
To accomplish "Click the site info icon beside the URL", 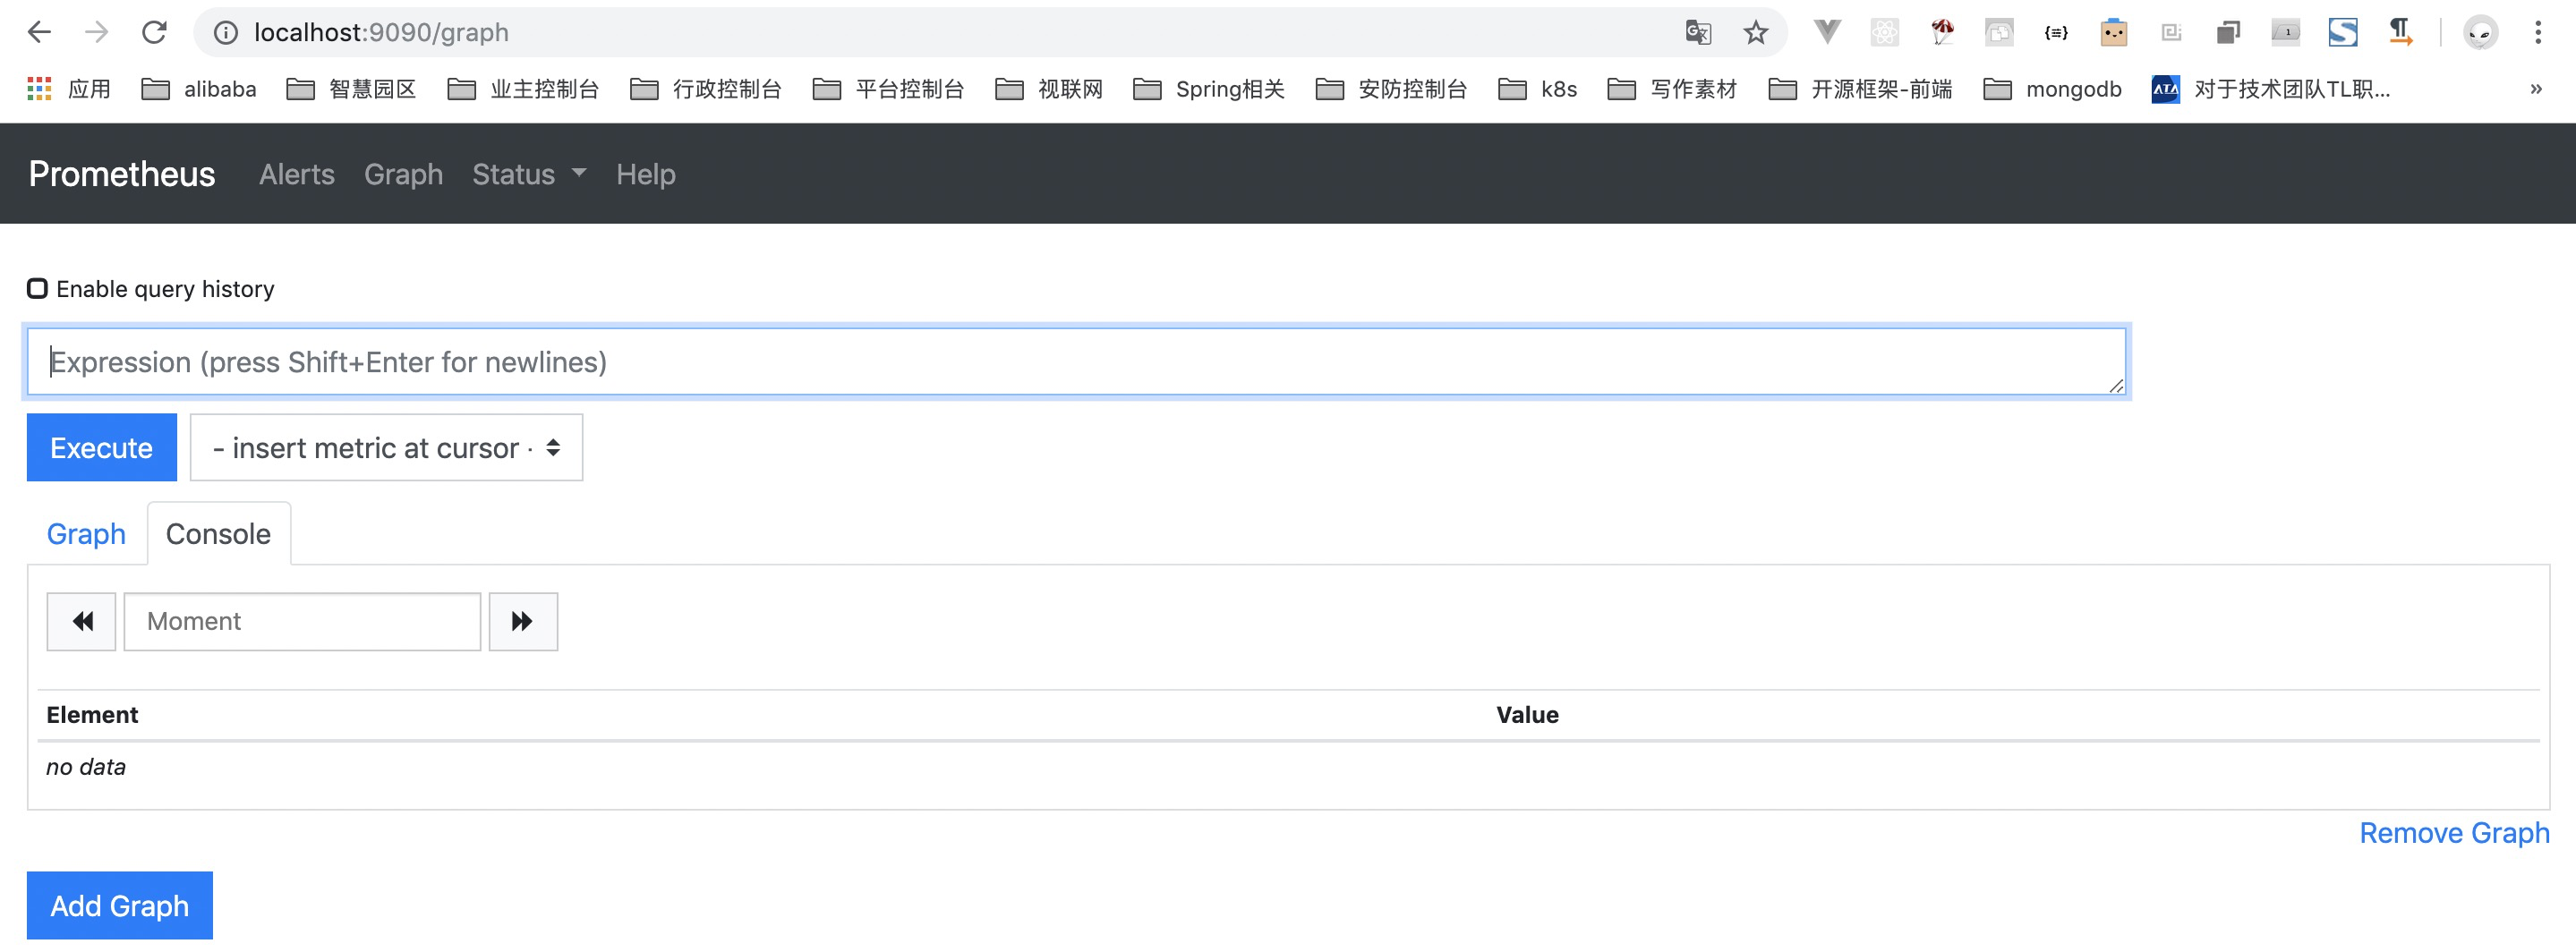I will pyautogui.click(x=227, y=33).
